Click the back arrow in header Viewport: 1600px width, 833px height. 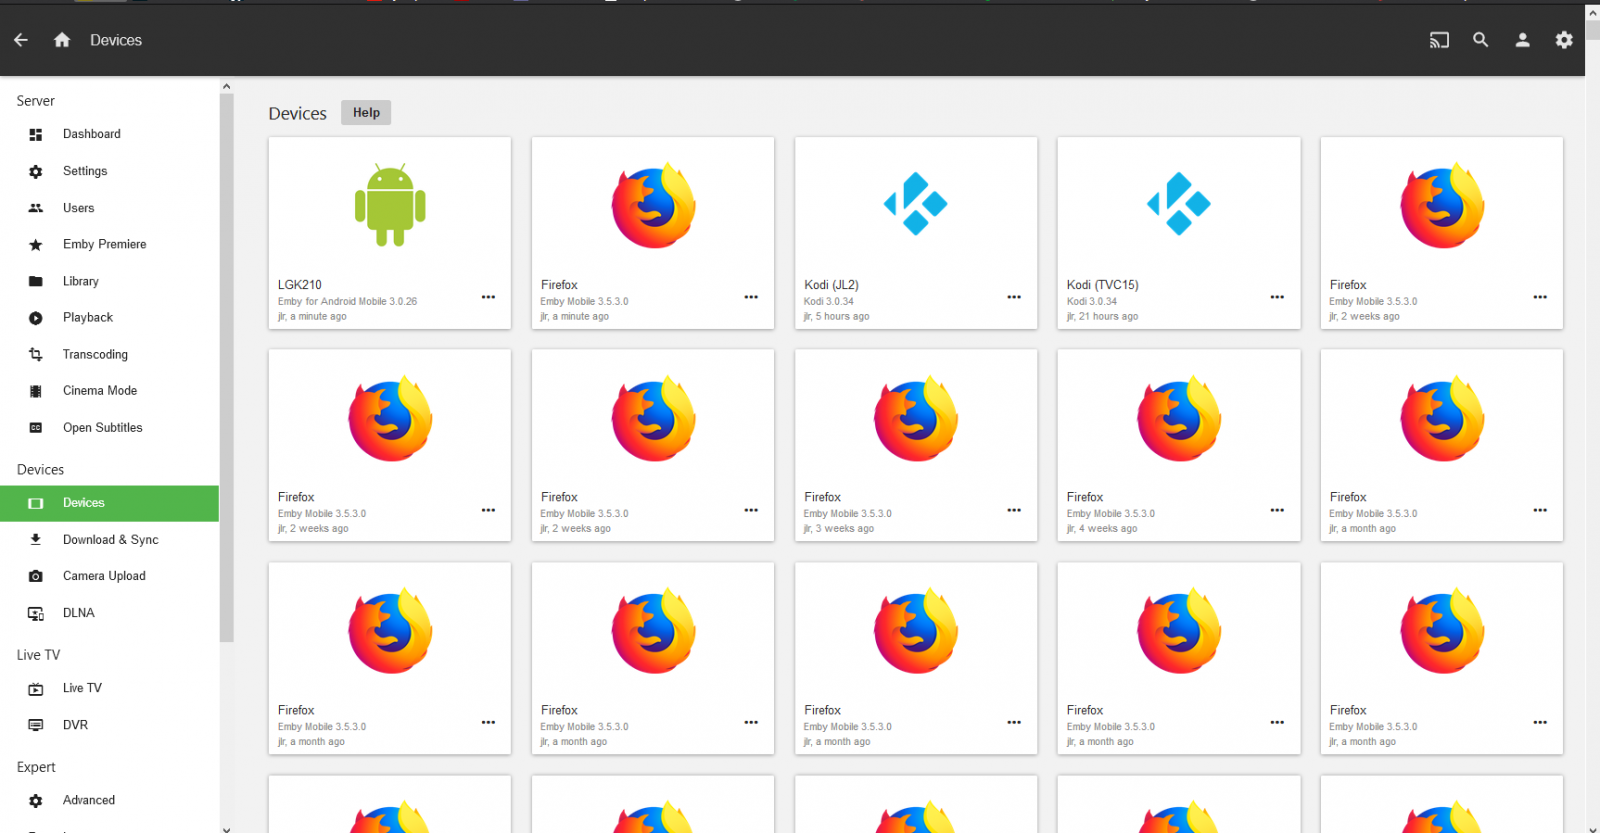pyautogui.click(x=21, y=40)
